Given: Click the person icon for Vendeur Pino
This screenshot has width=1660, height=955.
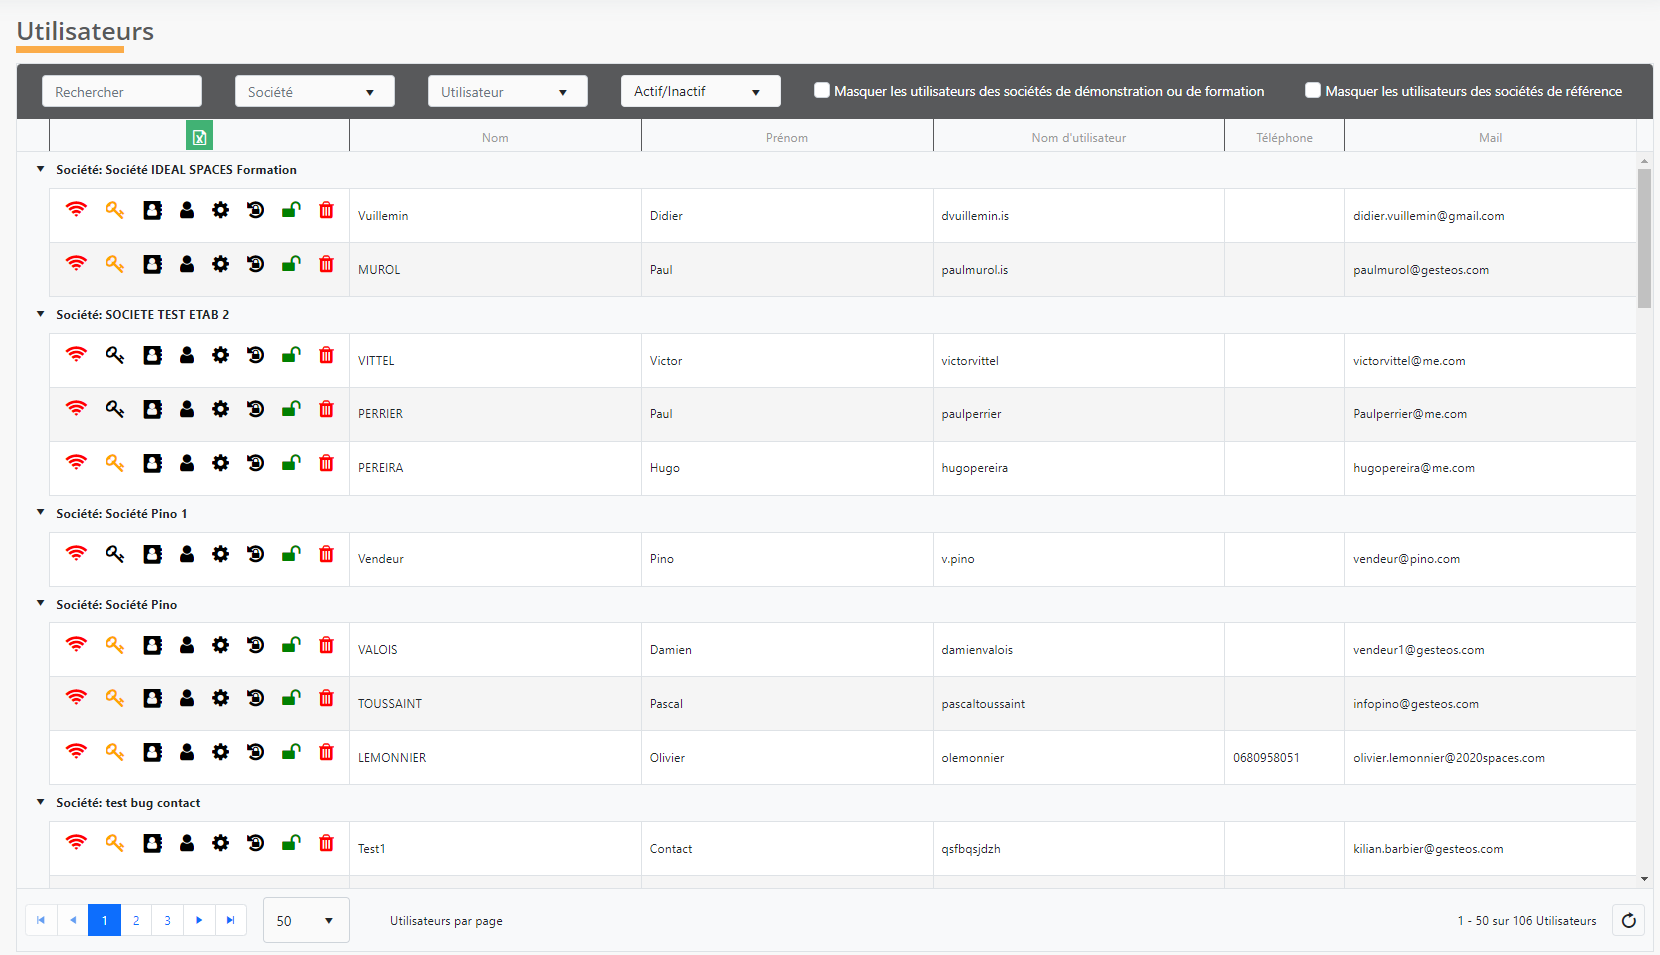Looking at the screenshot, I should (x=187, y=554).
